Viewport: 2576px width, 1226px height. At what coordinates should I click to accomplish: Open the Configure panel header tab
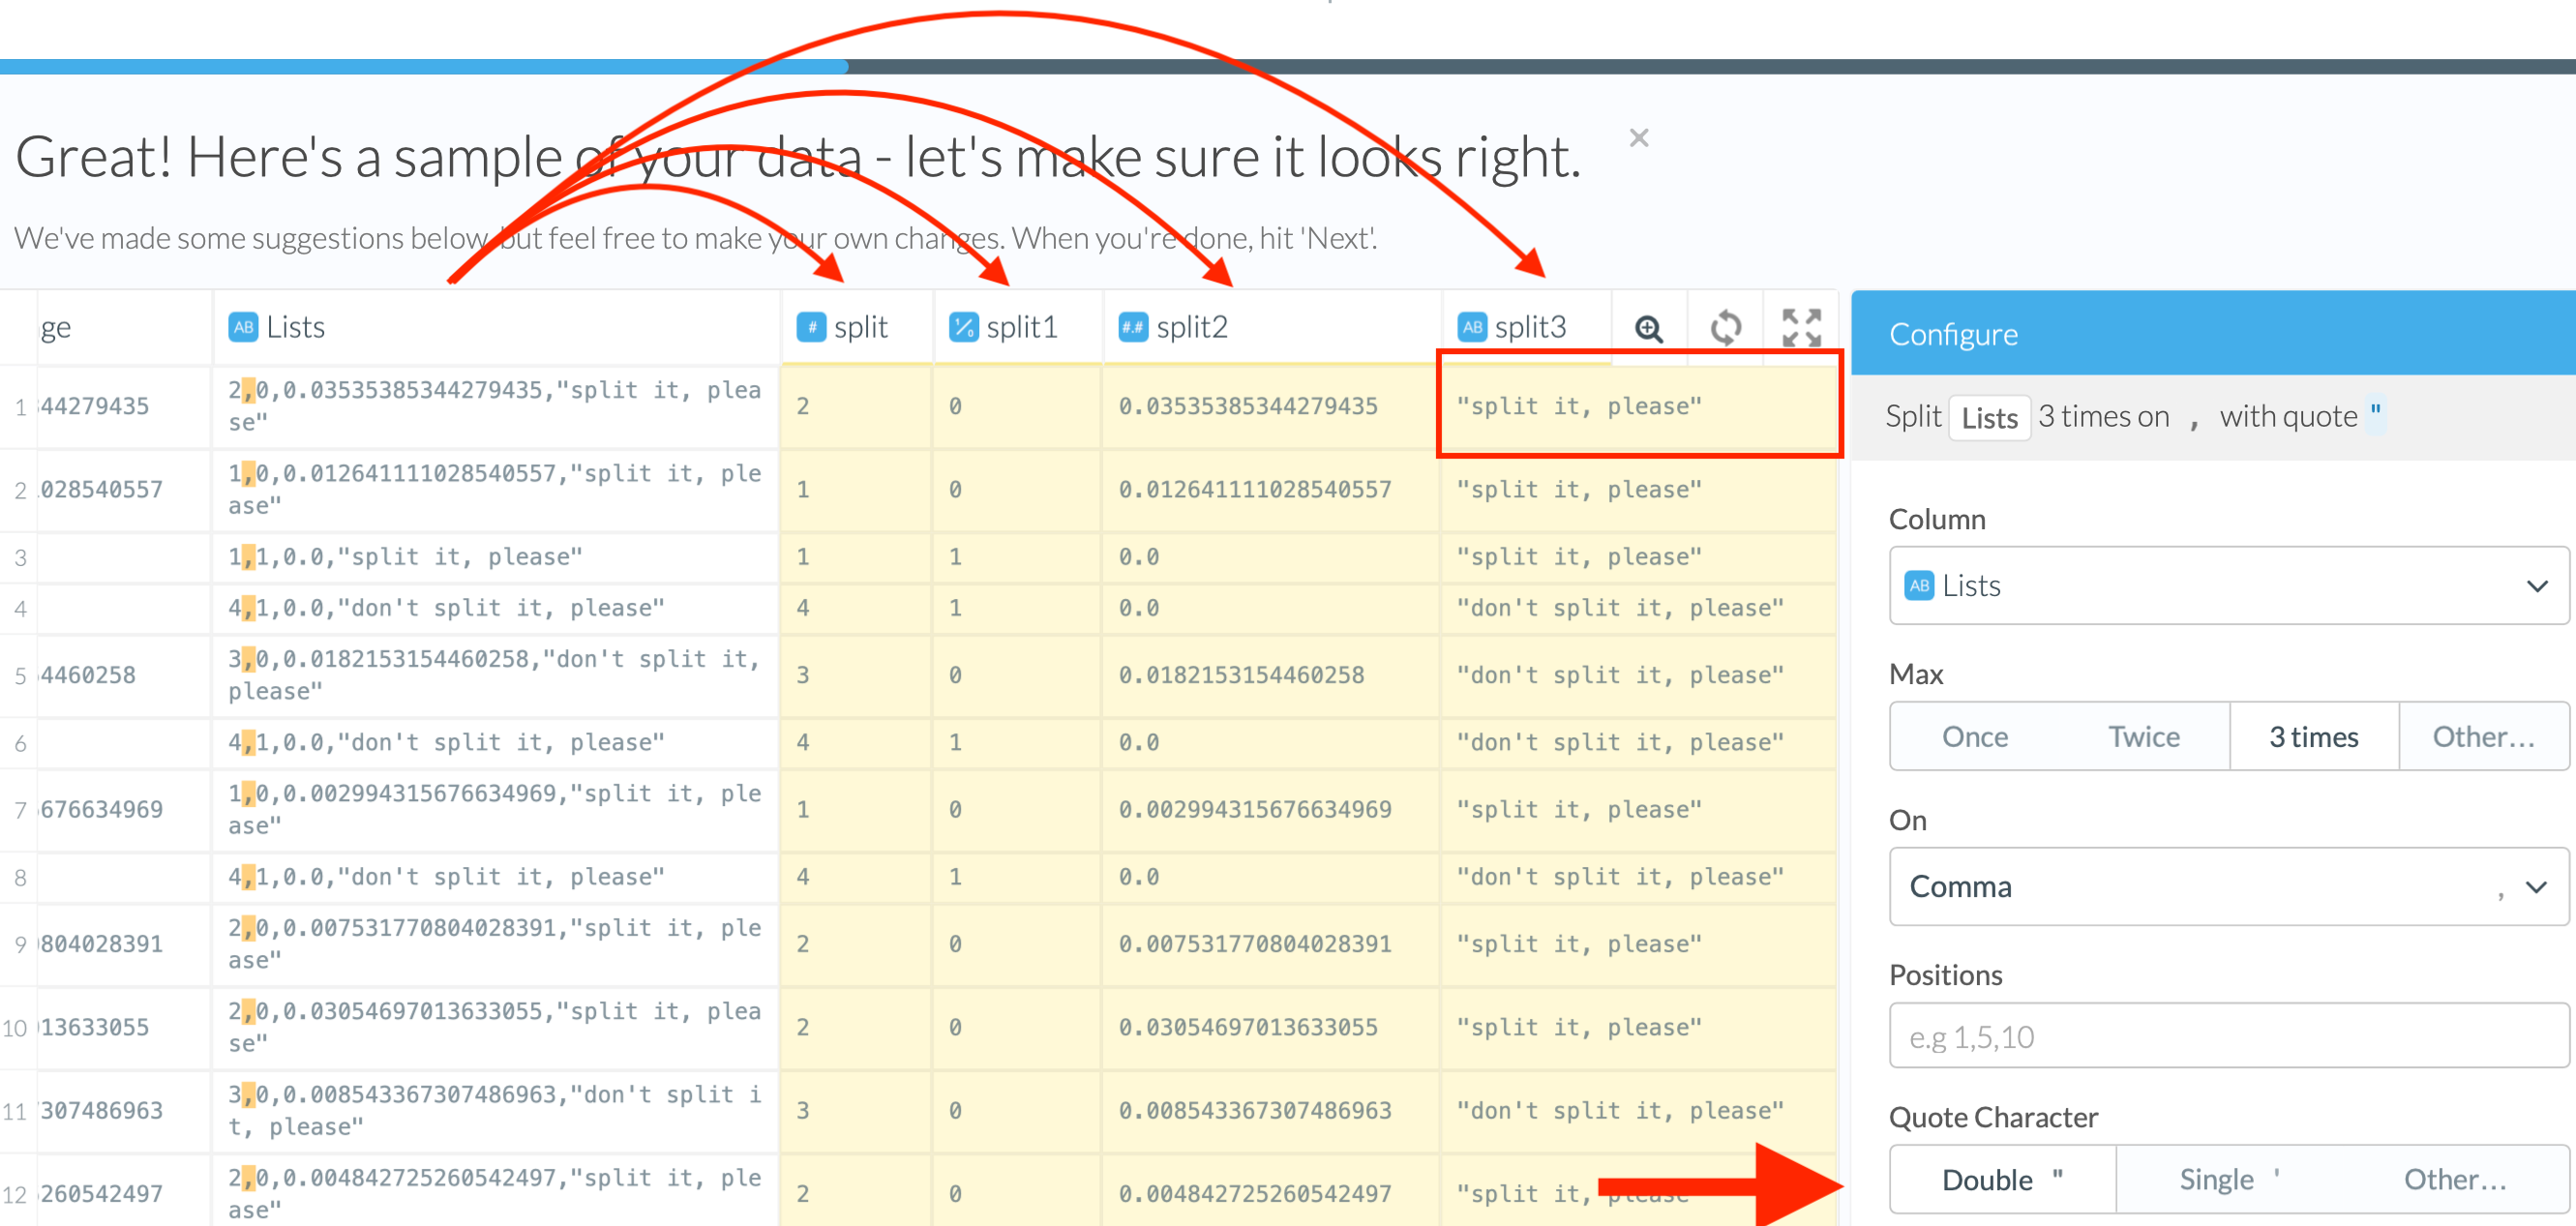point(1953,335)
